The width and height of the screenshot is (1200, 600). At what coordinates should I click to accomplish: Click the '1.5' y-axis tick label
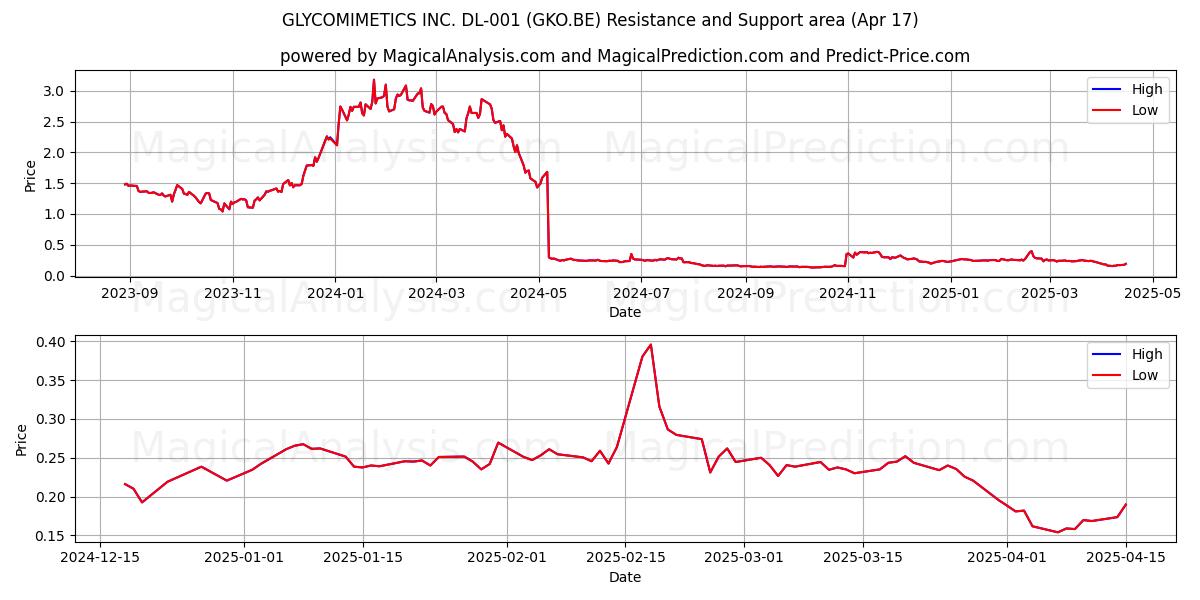point(56,184)
